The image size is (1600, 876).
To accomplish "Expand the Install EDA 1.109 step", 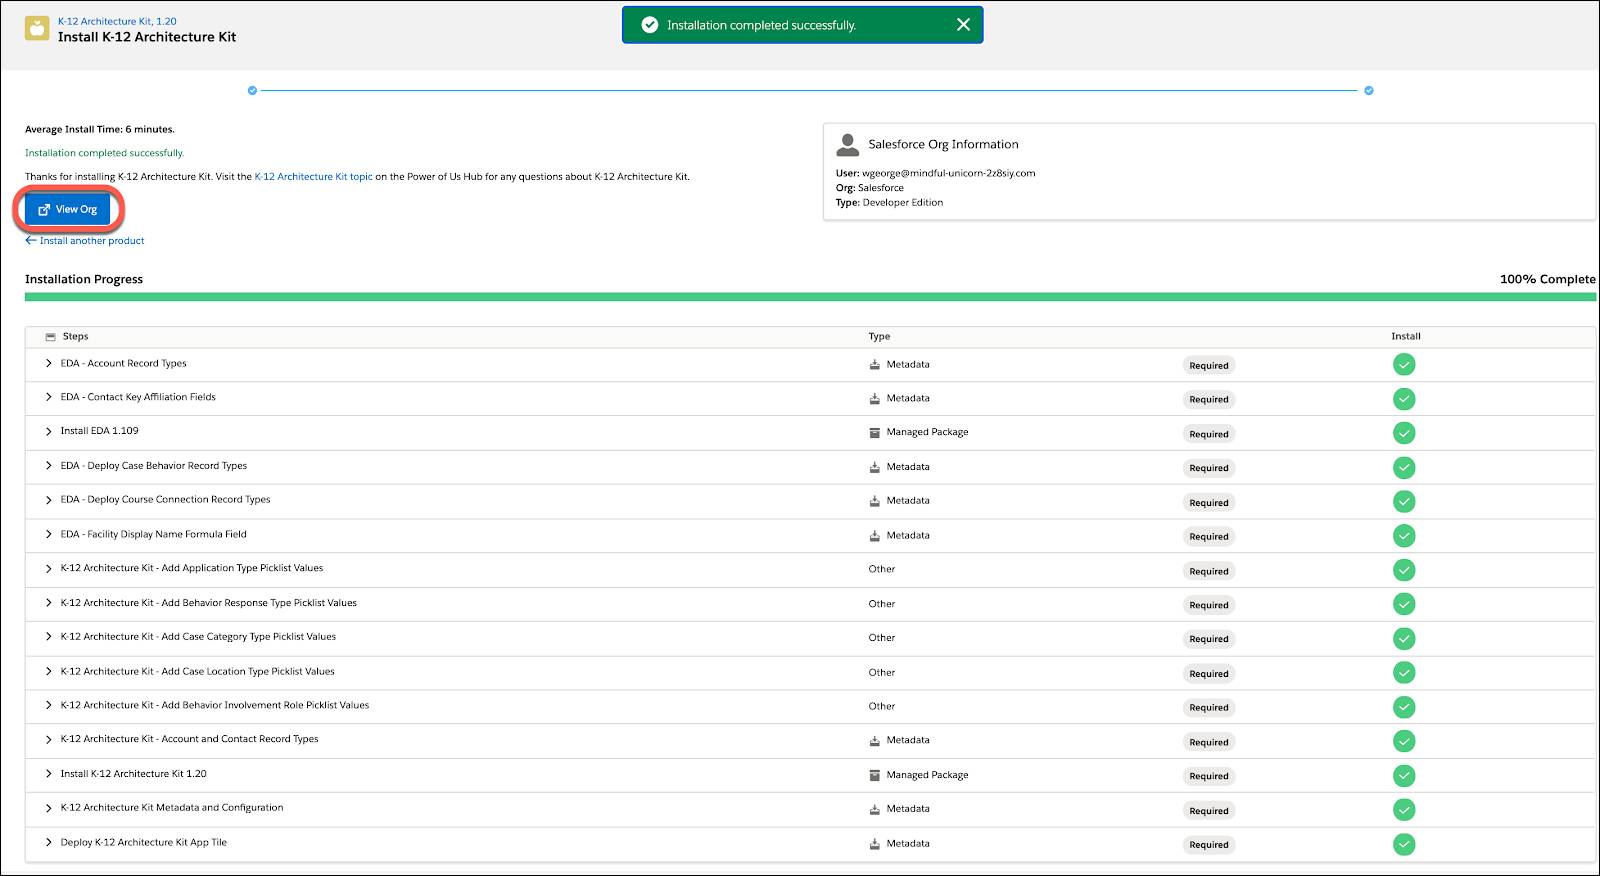I will pos(48,432).
